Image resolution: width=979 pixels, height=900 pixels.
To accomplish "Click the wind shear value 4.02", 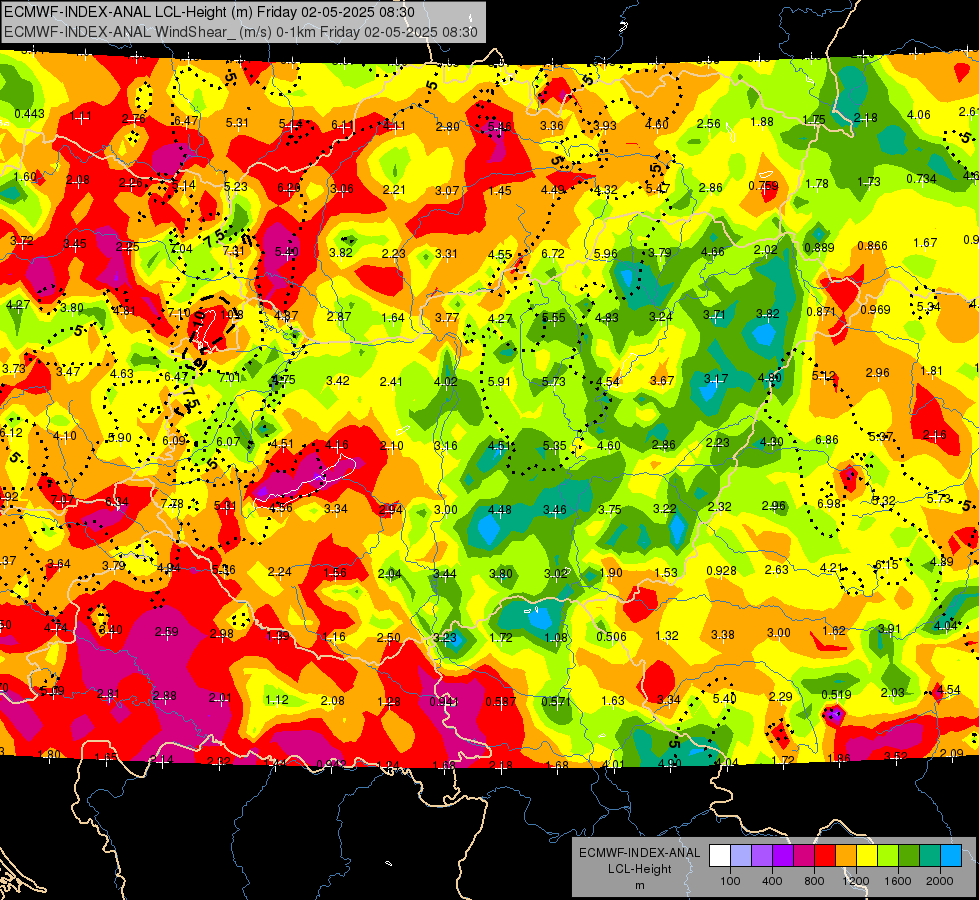I will tap(446, 382).
